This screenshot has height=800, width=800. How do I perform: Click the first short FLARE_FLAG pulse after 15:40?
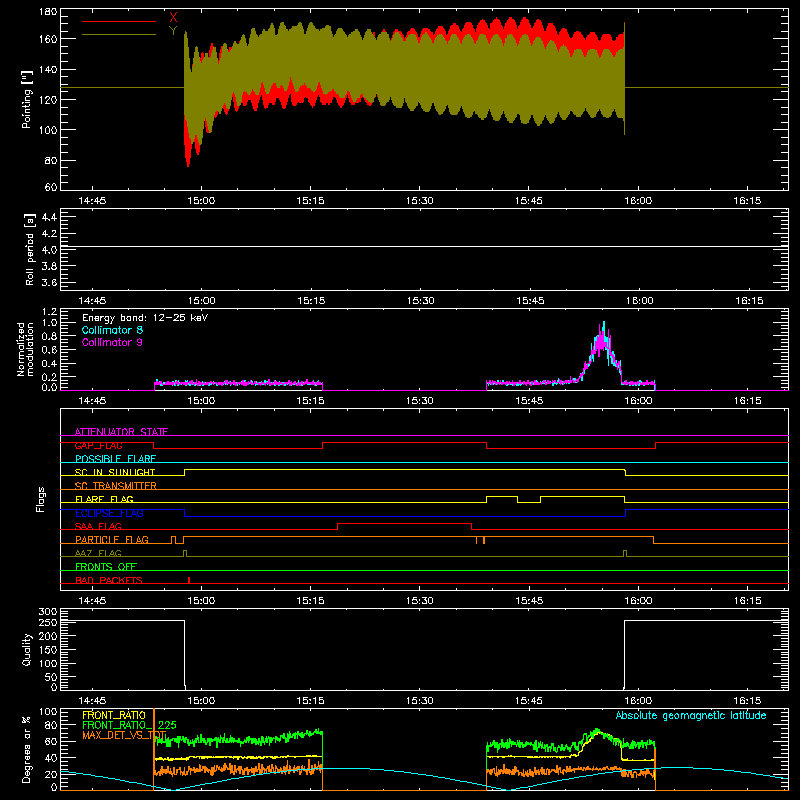coord(502,496)
